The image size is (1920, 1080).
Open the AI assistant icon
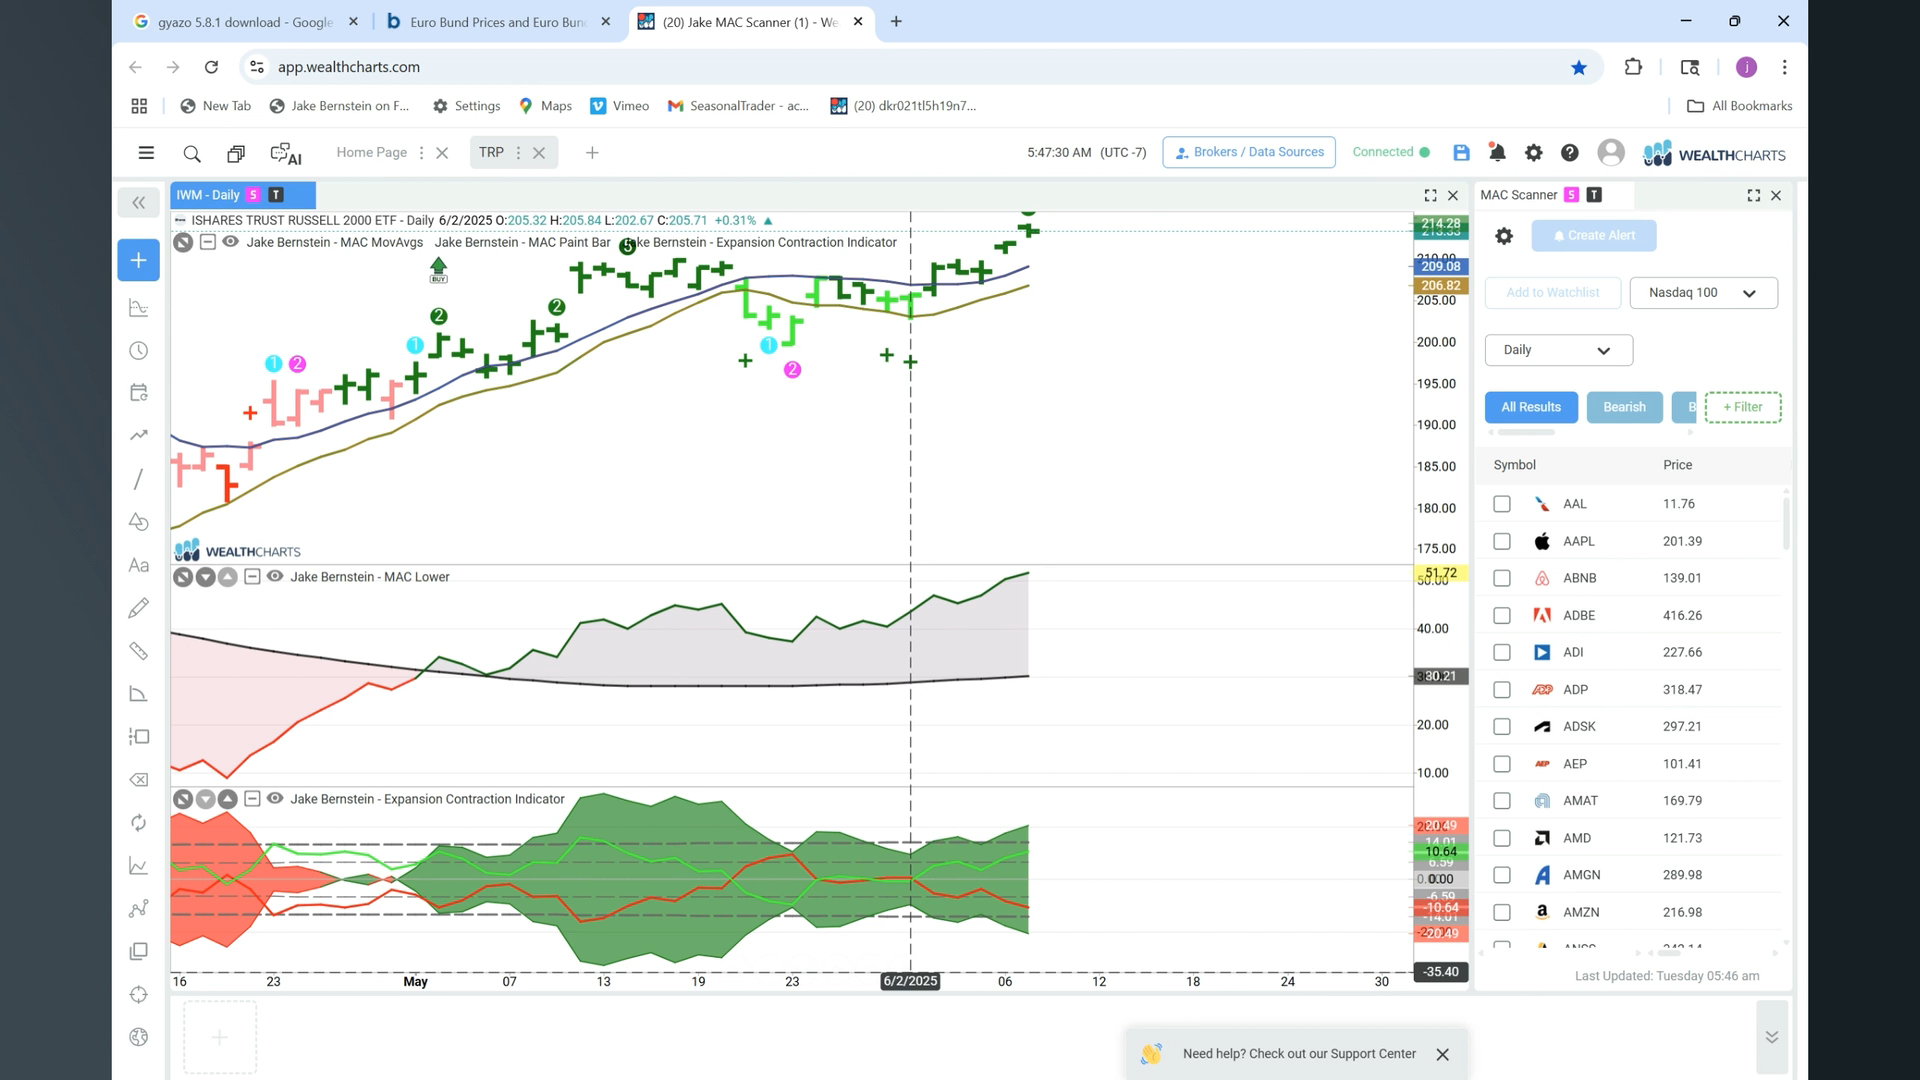(286, 153)
